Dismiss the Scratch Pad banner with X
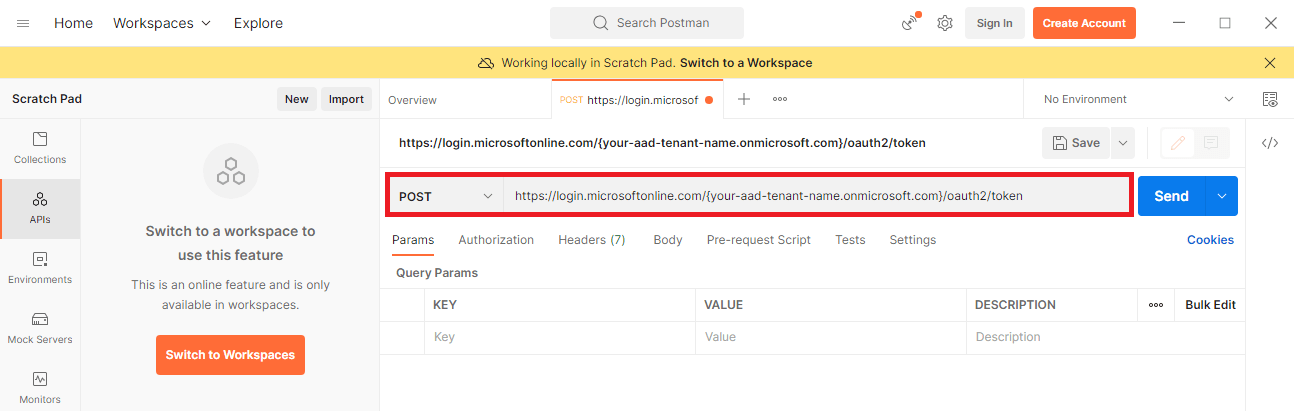Viewport: 1294px width, 411px height. (x=1270, y=63)
